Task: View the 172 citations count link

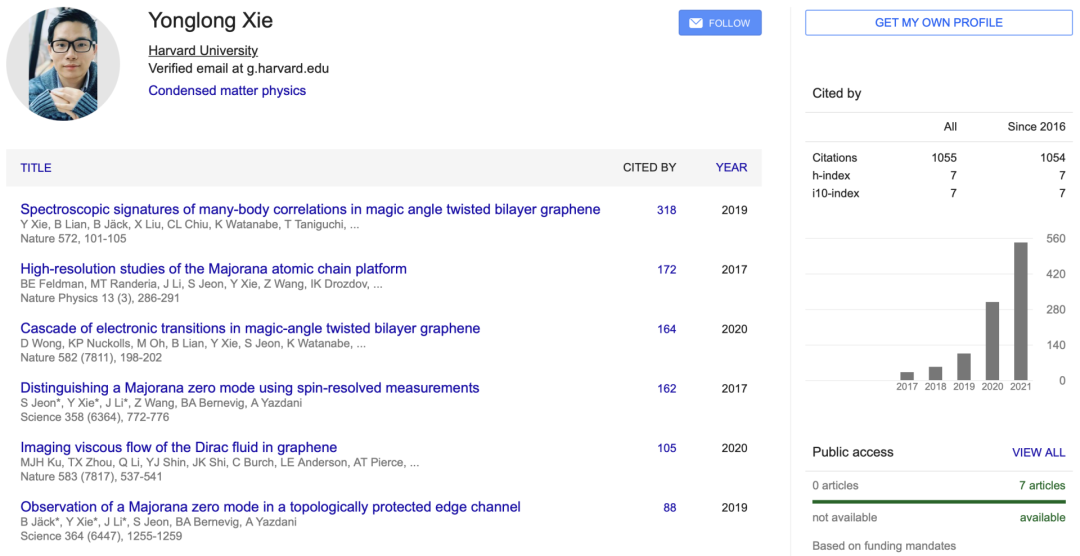Action: tap(666, 270)
